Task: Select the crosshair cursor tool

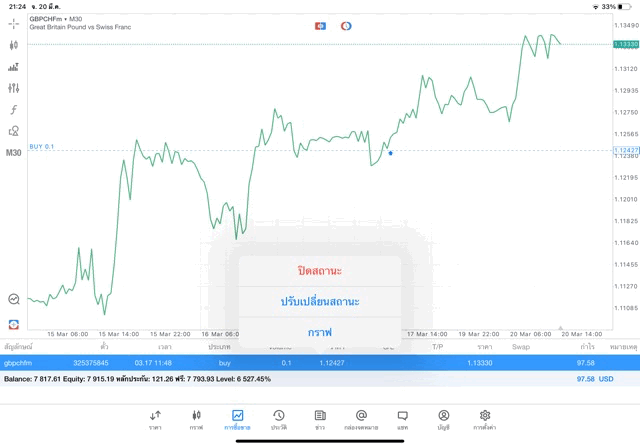Action: pos(13,24)
